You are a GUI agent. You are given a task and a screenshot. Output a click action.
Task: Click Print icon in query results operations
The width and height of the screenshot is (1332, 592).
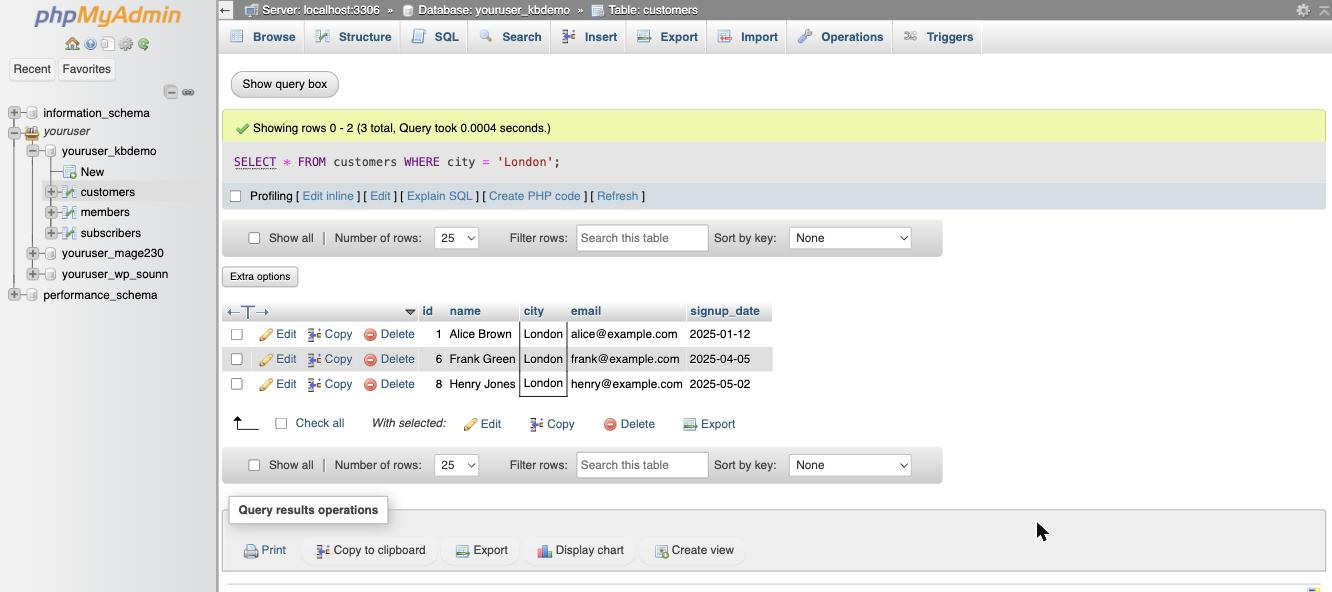(x=251, y=551)
